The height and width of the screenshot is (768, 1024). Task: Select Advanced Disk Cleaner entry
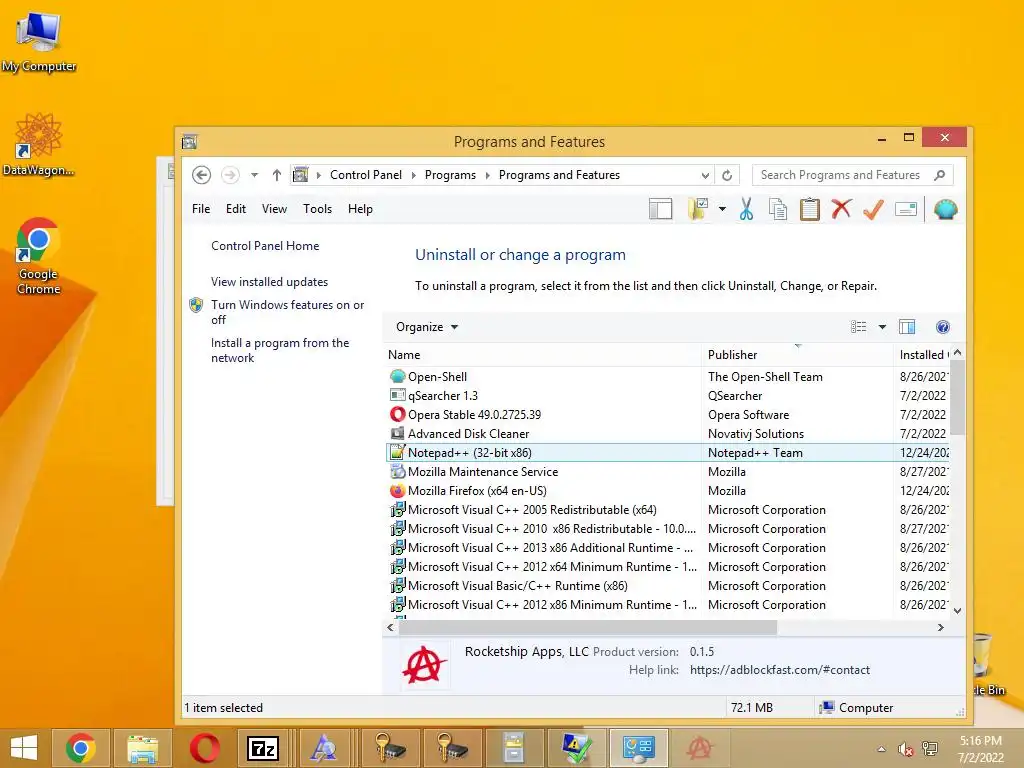pos(667,434)
